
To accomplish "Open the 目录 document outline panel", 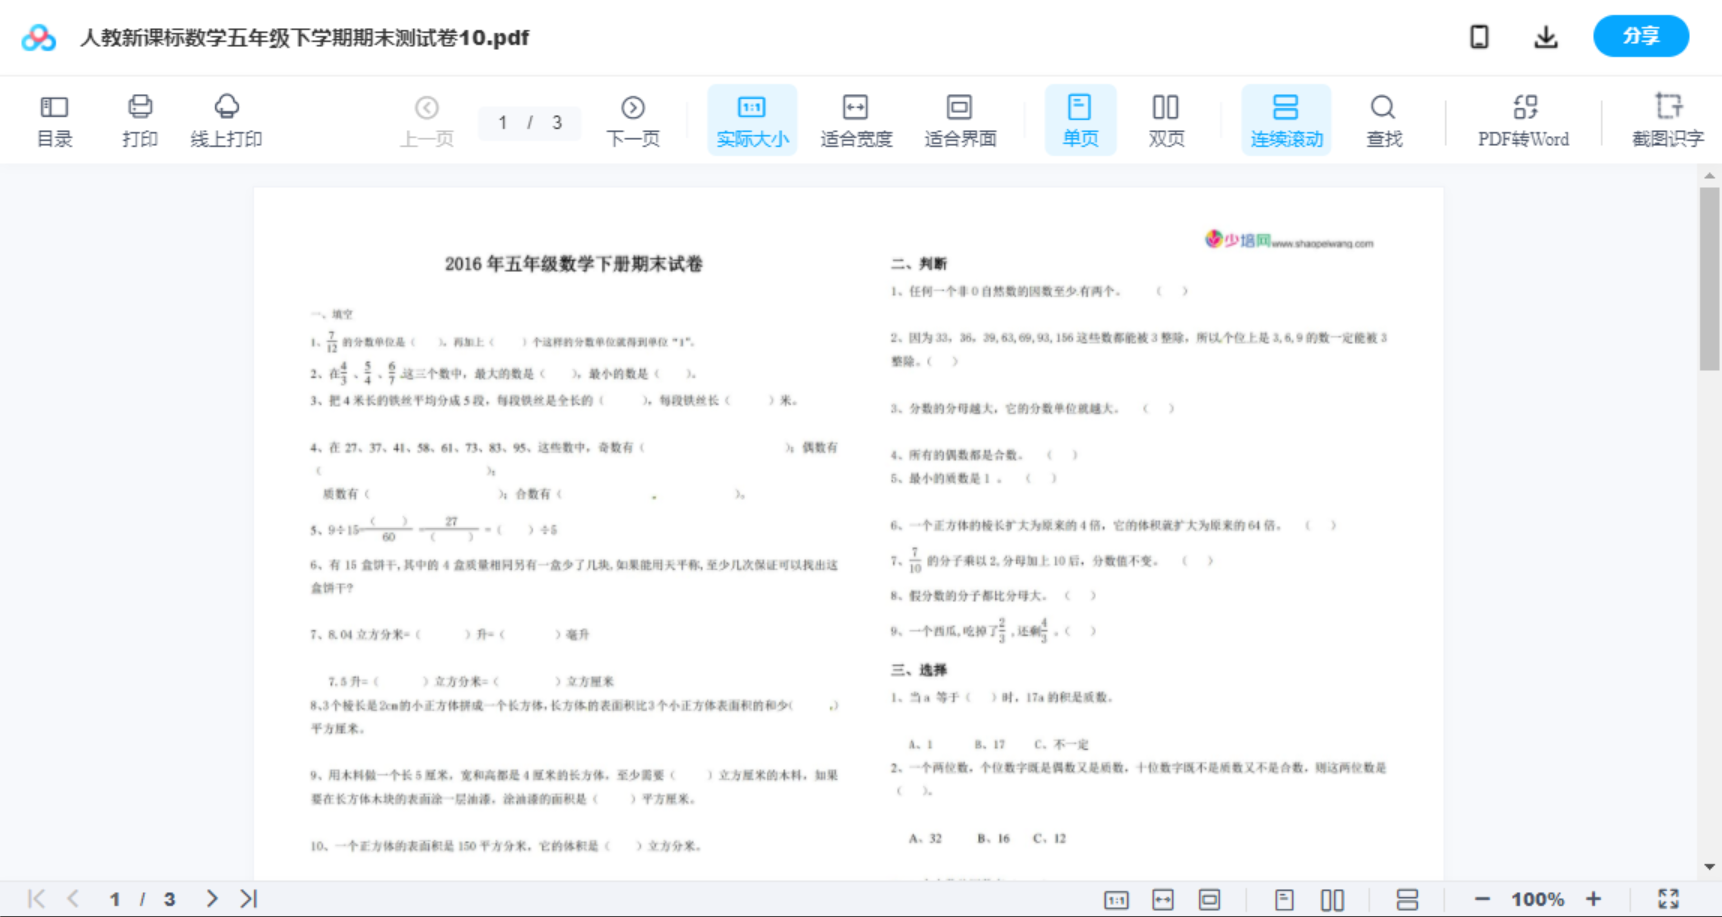I will 54,119.
